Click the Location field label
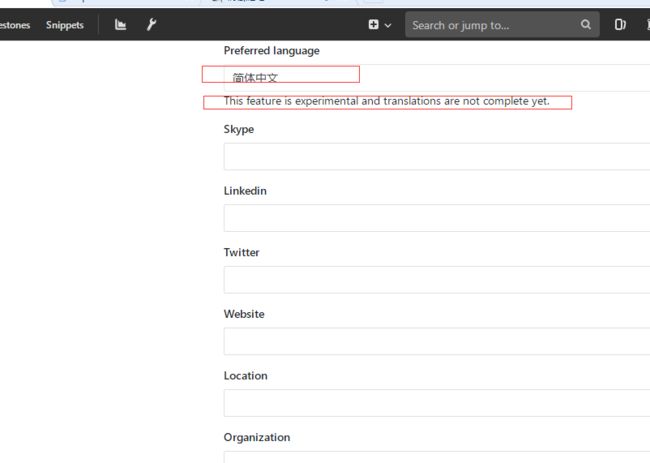The height and width of the screenshot is (463, 650). 245,376
